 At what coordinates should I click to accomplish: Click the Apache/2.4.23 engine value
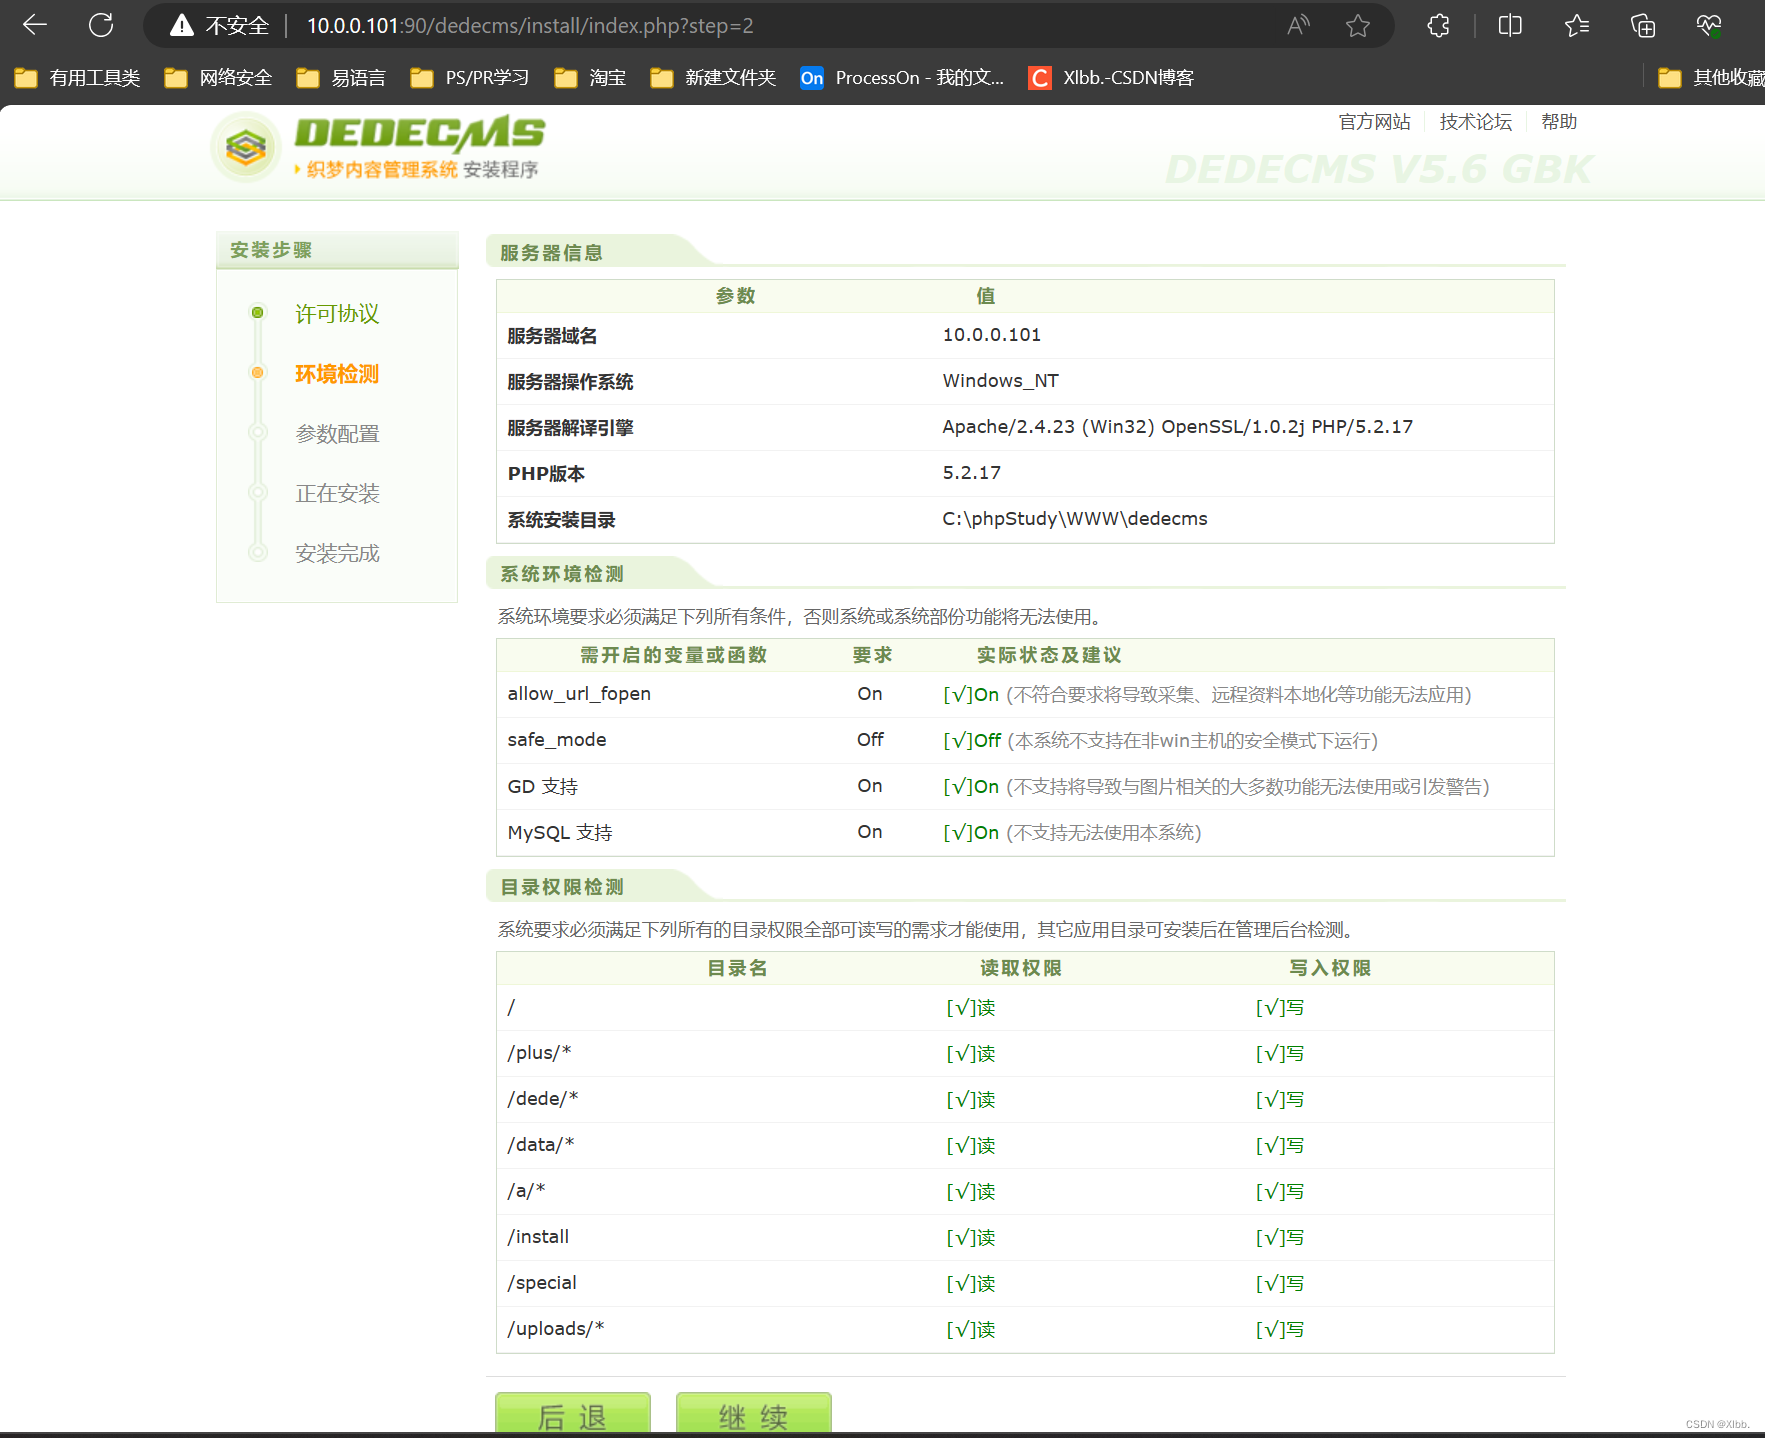pyautogui.click(x=1177, y=427)
